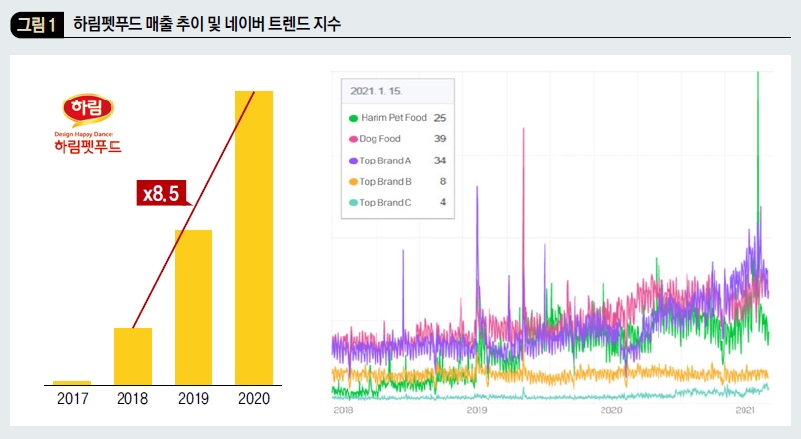This screenshot has width=801, height=439.
Task: Click the Harim Pet Food value 25
Action: pos(440,118)
